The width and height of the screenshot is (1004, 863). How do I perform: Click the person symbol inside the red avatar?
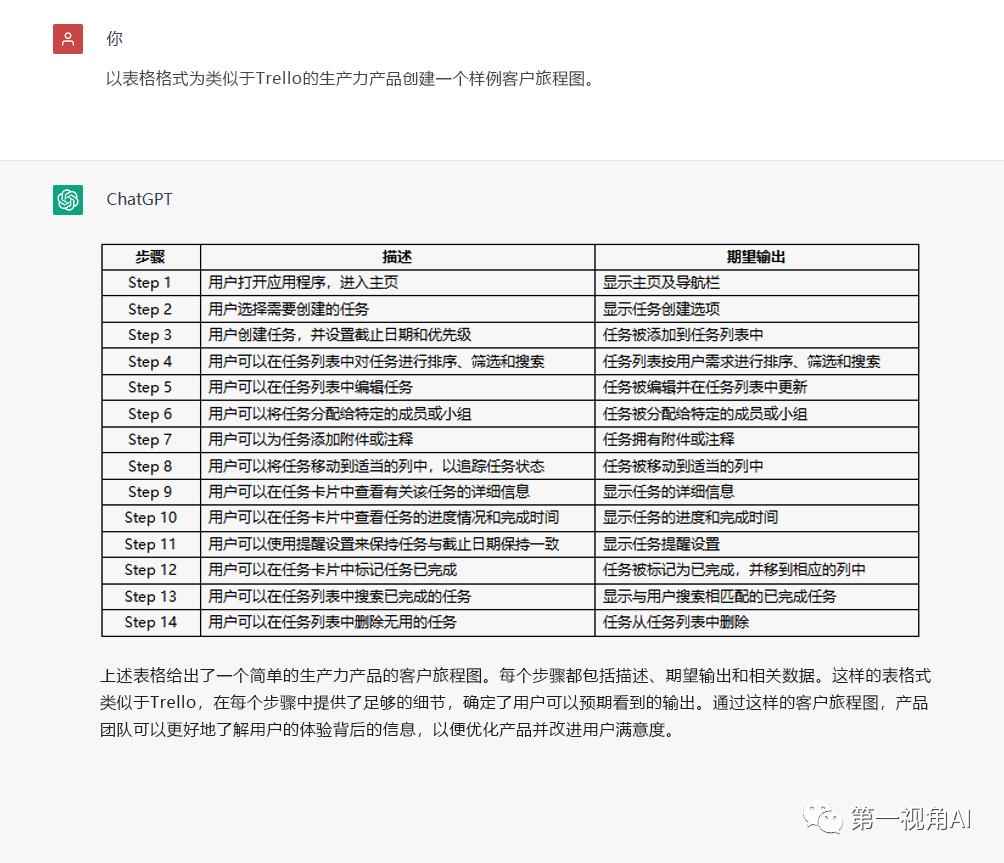click(67, 38)
